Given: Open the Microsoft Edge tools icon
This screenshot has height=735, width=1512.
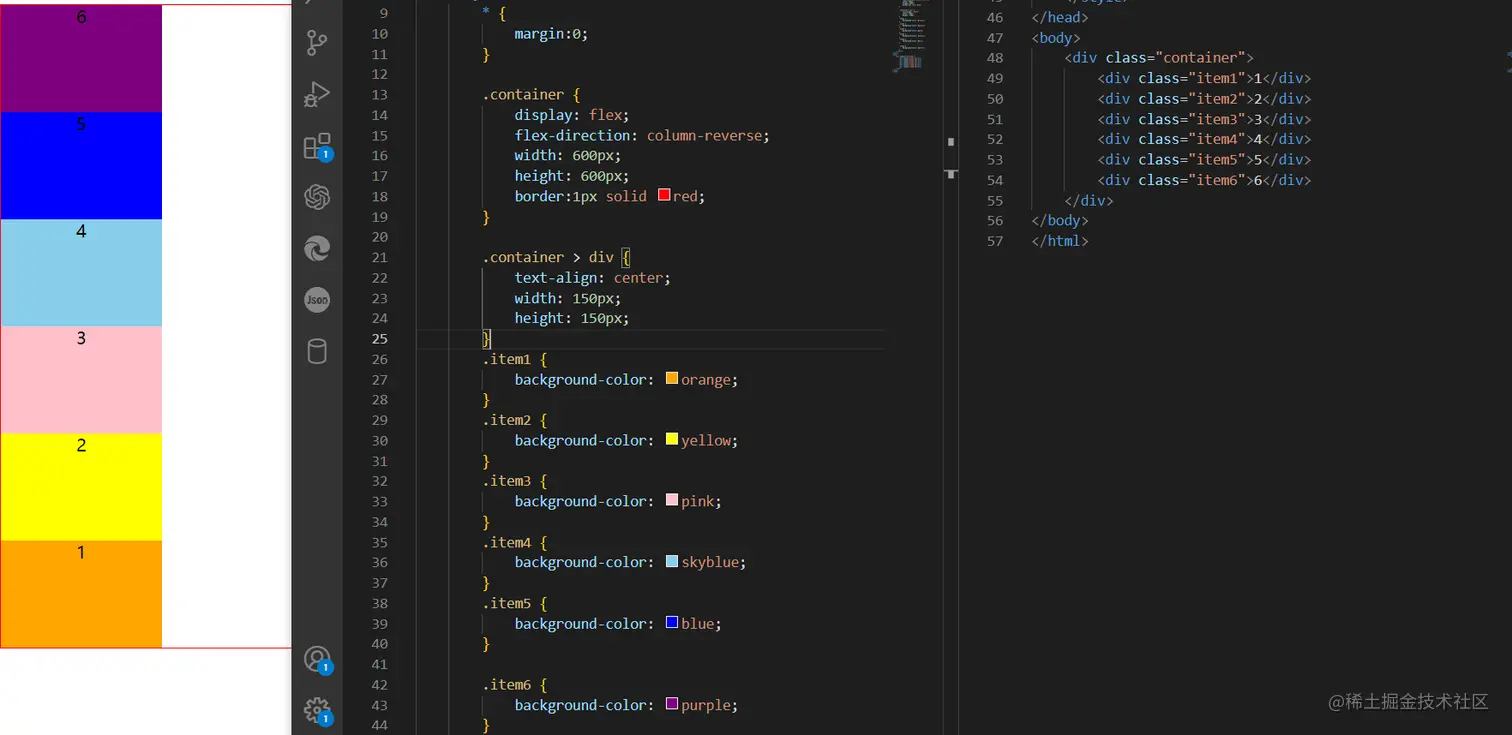Looking at the screenshot, I should click(317, 248).
